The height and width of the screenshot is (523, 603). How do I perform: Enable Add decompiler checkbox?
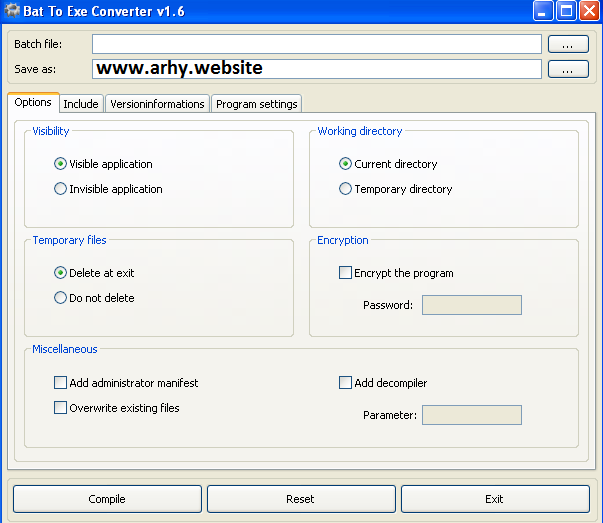point(345,383)
